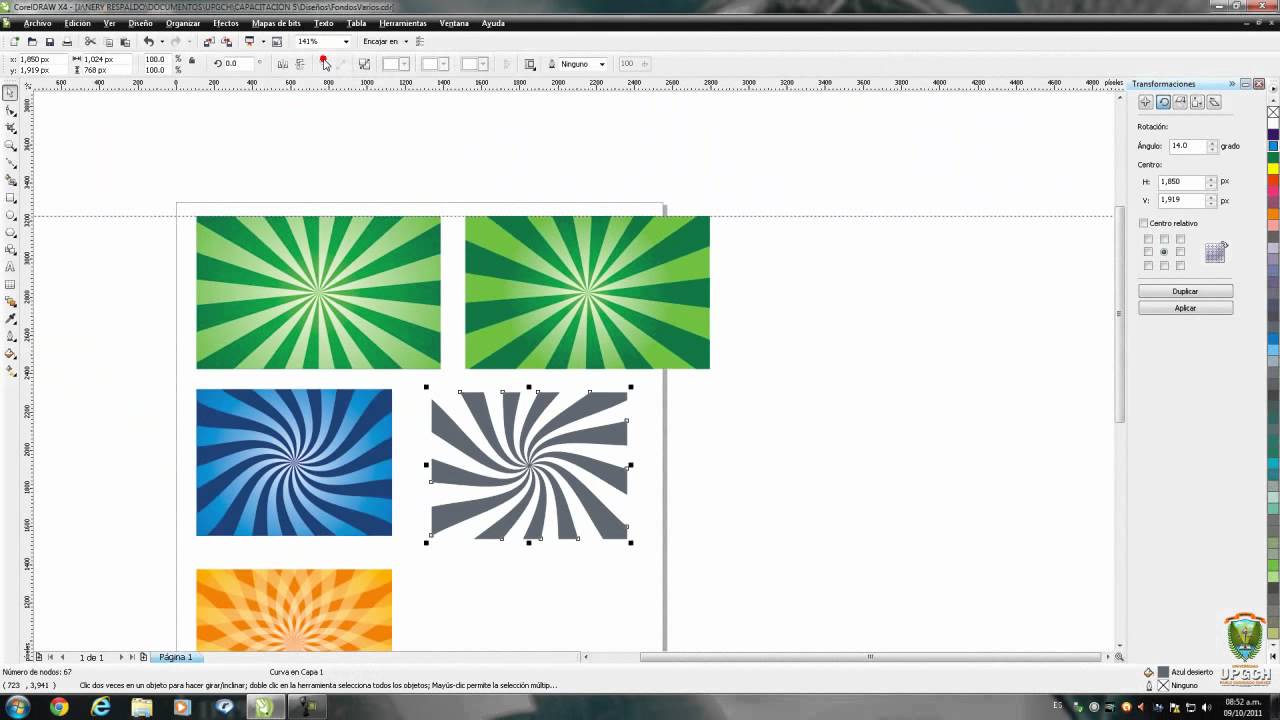Open the Mapas de bits menu
This screenshot has height=720, width=1280.
276,23
